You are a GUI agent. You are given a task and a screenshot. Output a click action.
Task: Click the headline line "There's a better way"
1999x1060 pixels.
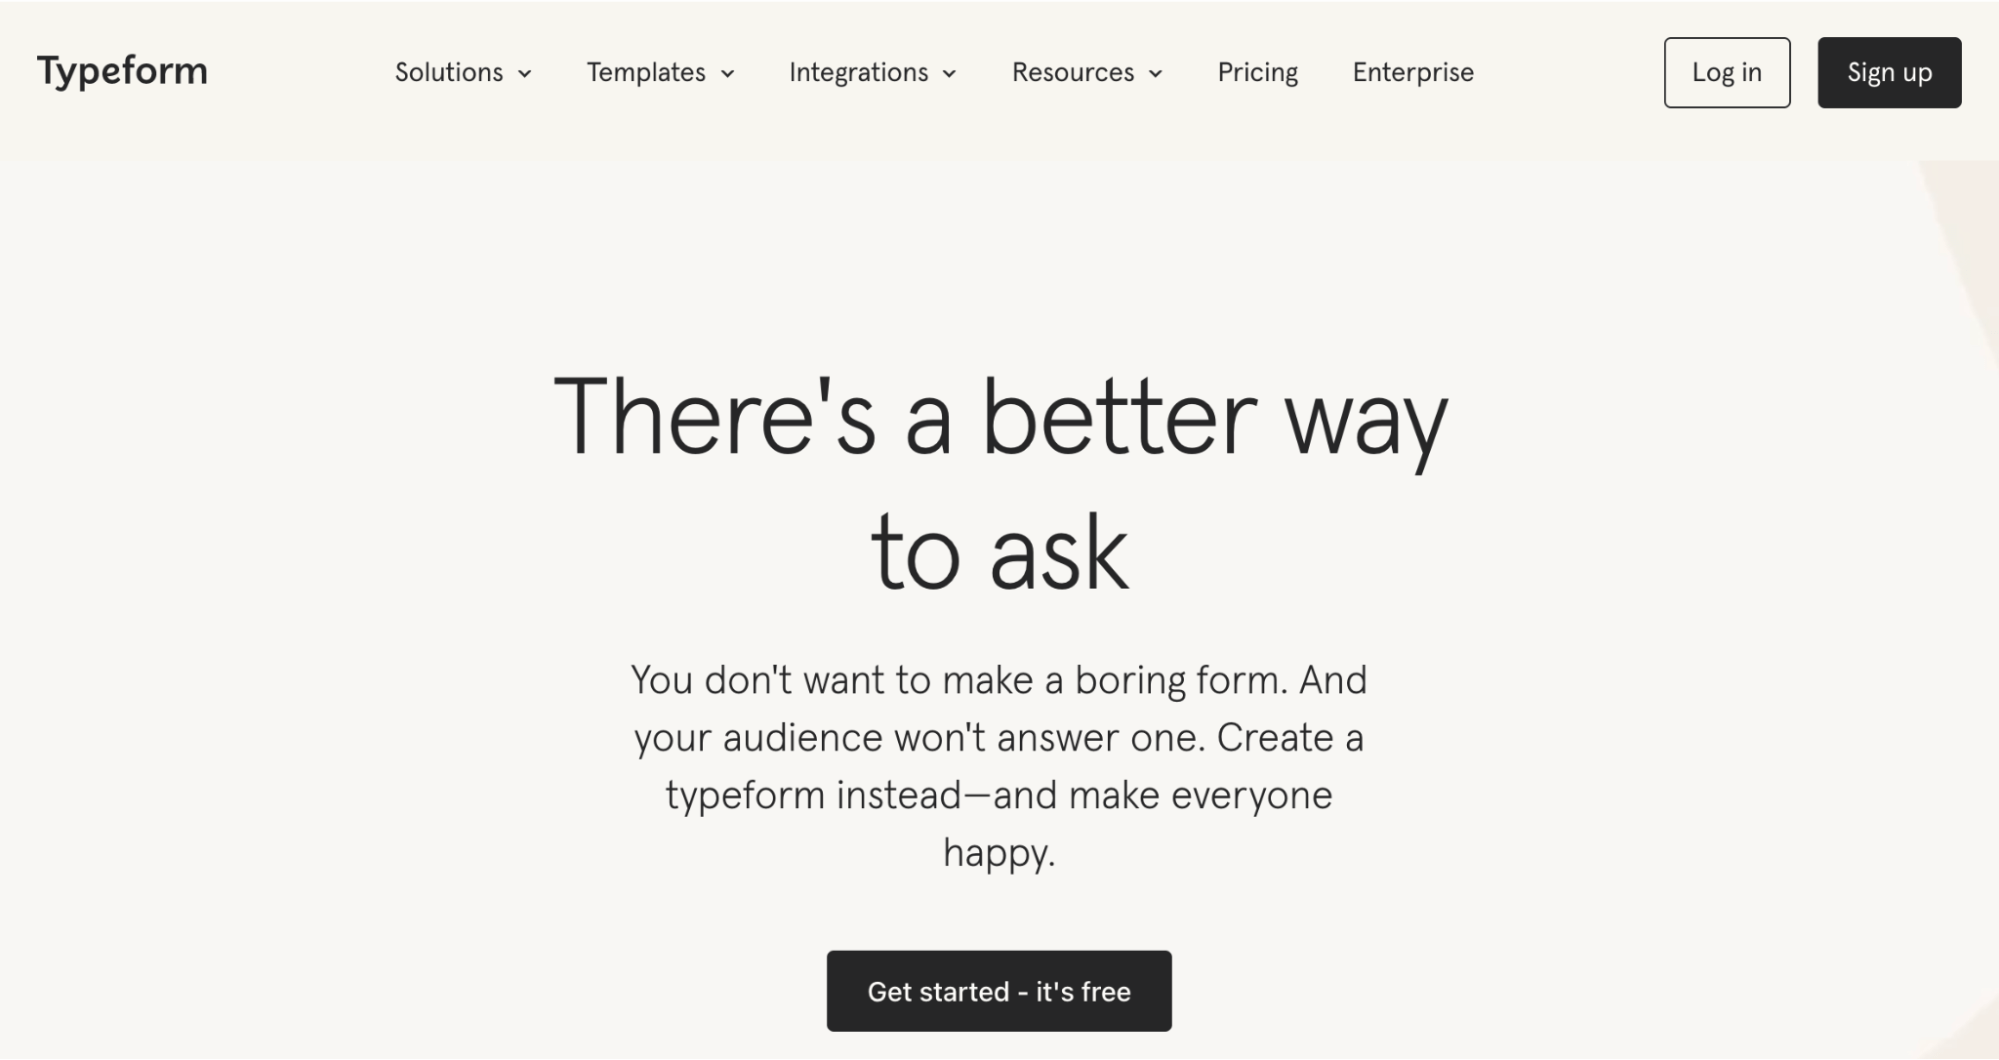(x=999, y=417)
